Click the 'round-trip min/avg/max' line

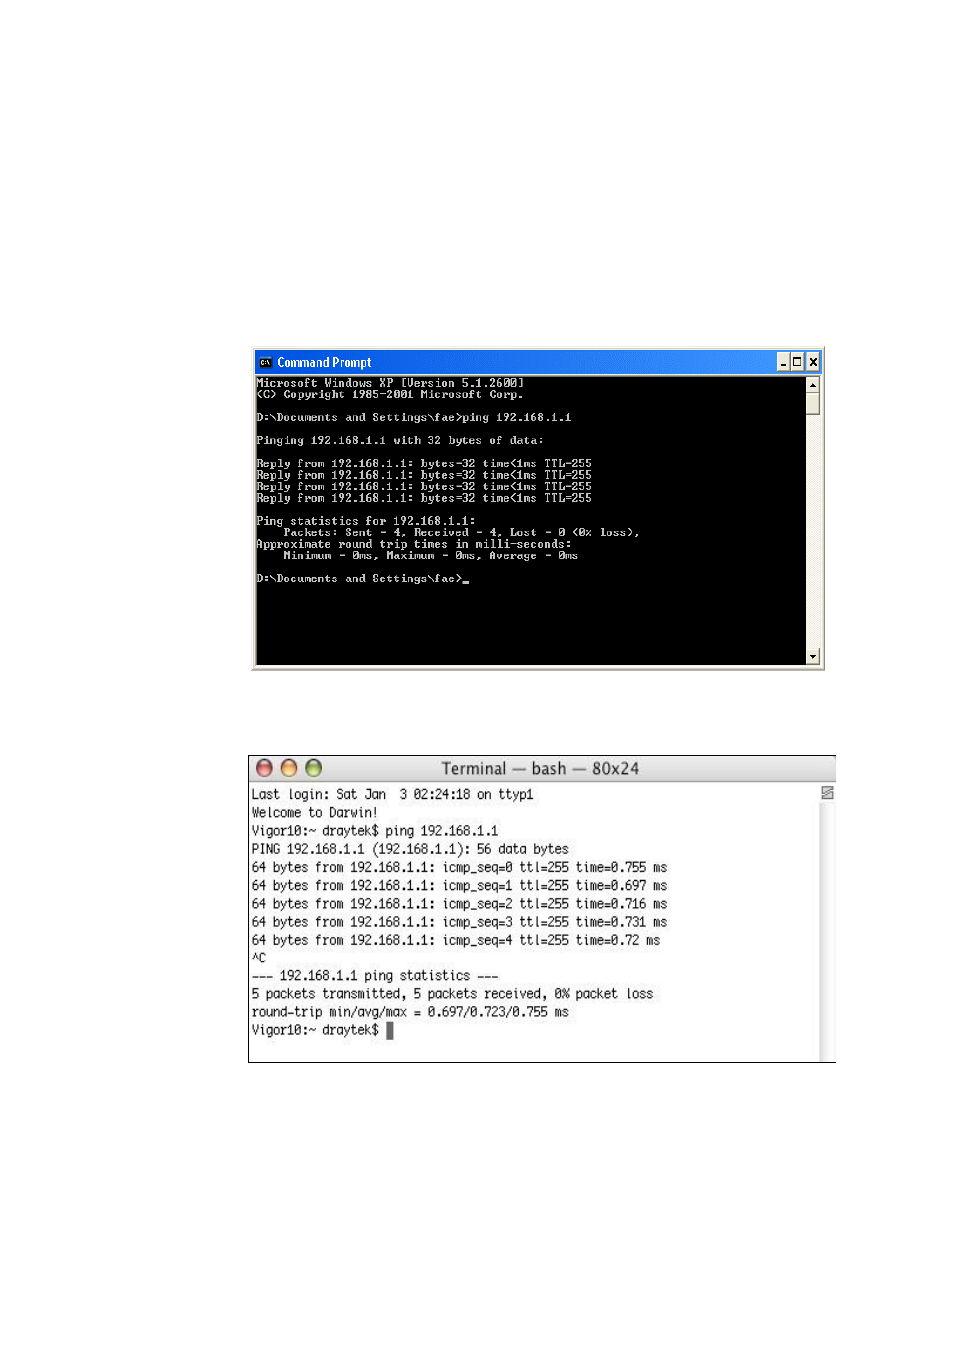[x=410, y=1012]
